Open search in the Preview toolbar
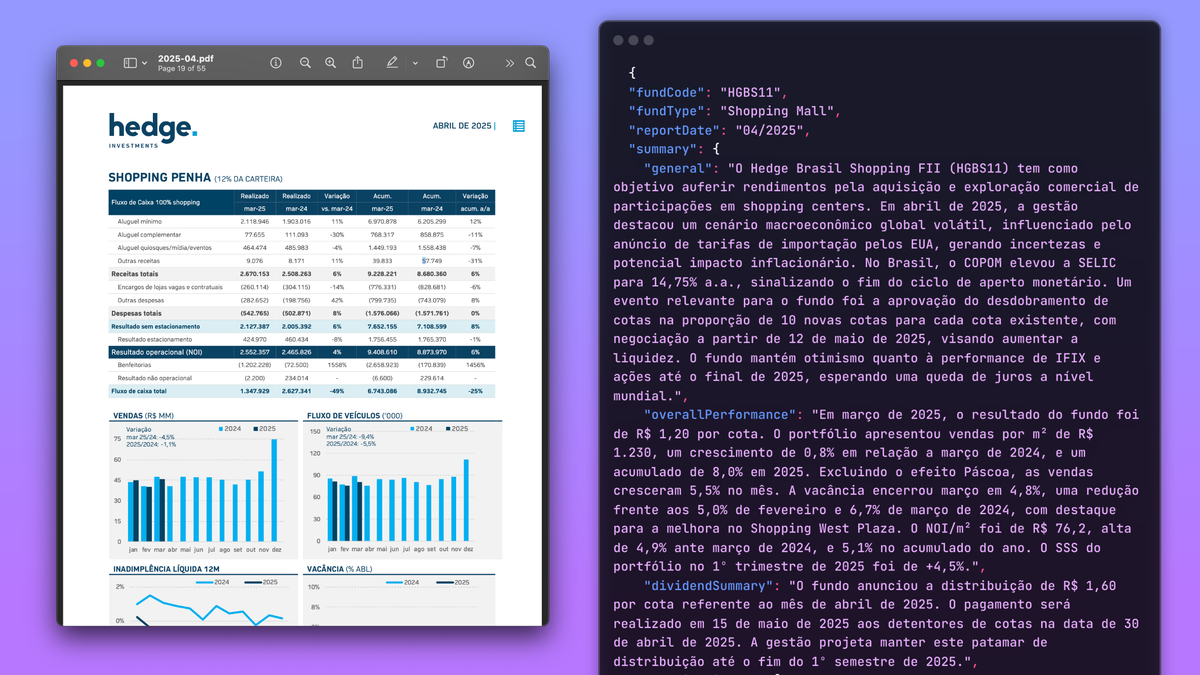 coord(531,63)
